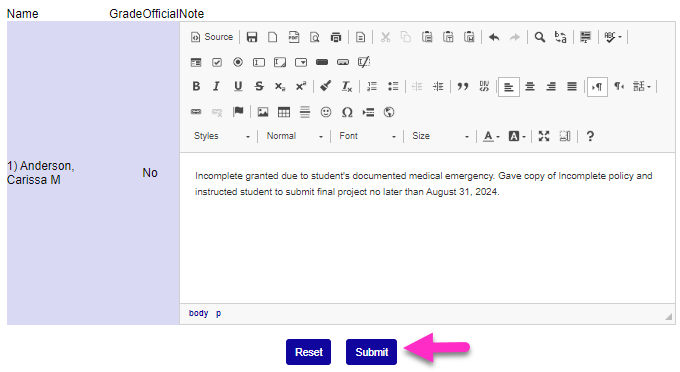
Task: Toggle Bold formatting
Action: coord(196,87)
